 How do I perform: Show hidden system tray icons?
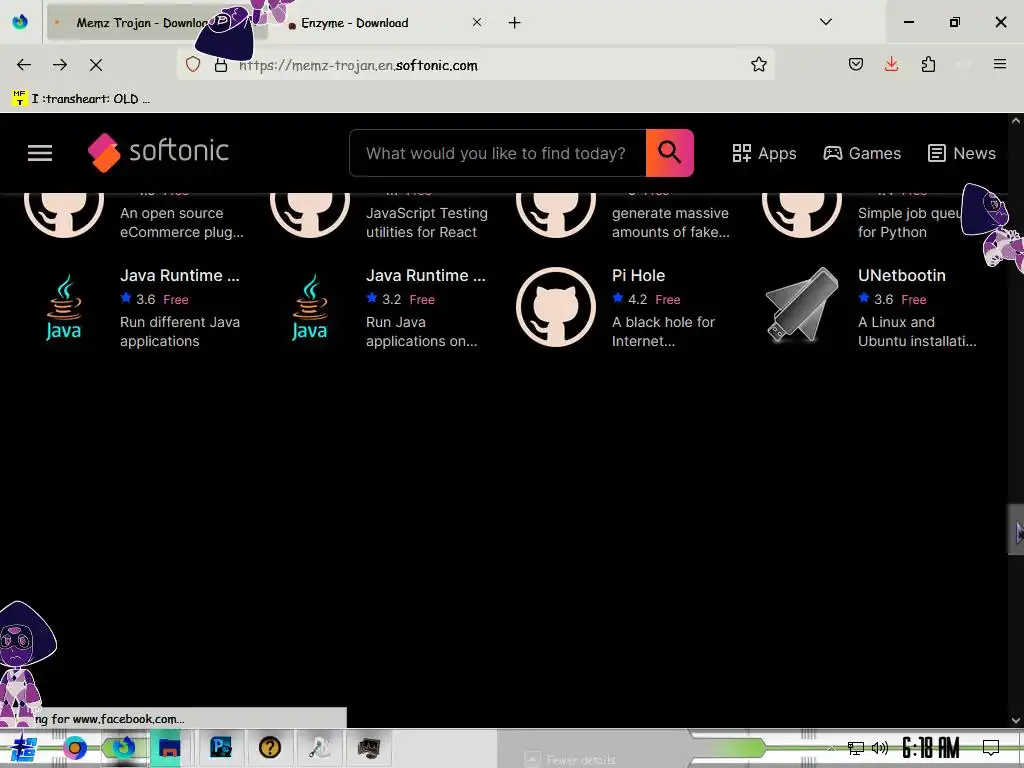[x=831, y=748]
